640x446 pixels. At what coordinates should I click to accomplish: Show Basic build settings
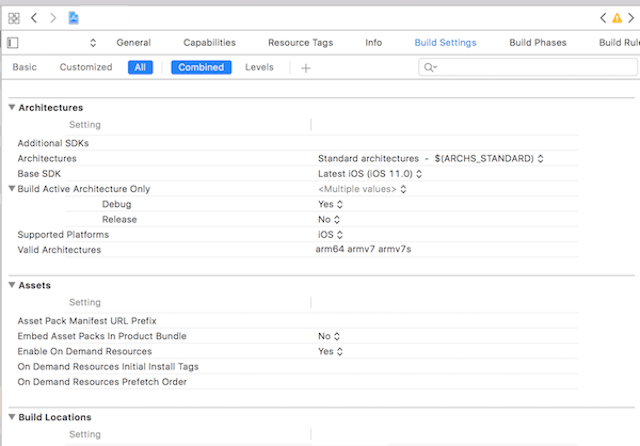click(24, 68)
